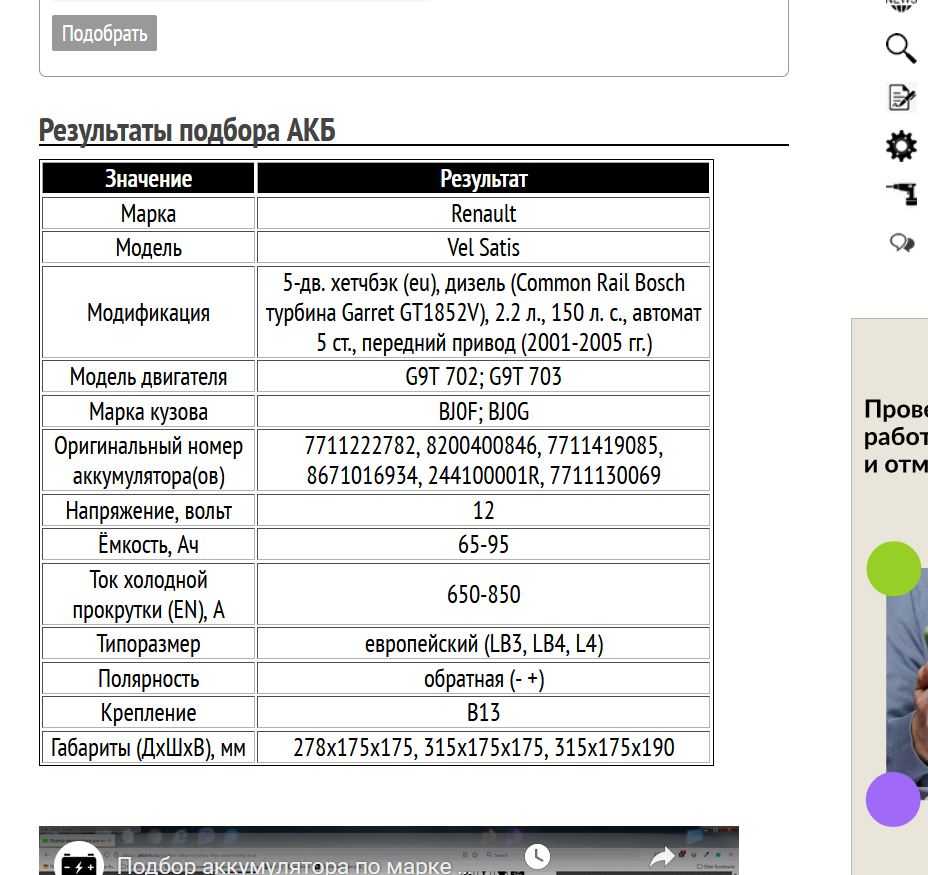Click the document with pencil icon

click(x=901, y=97)
